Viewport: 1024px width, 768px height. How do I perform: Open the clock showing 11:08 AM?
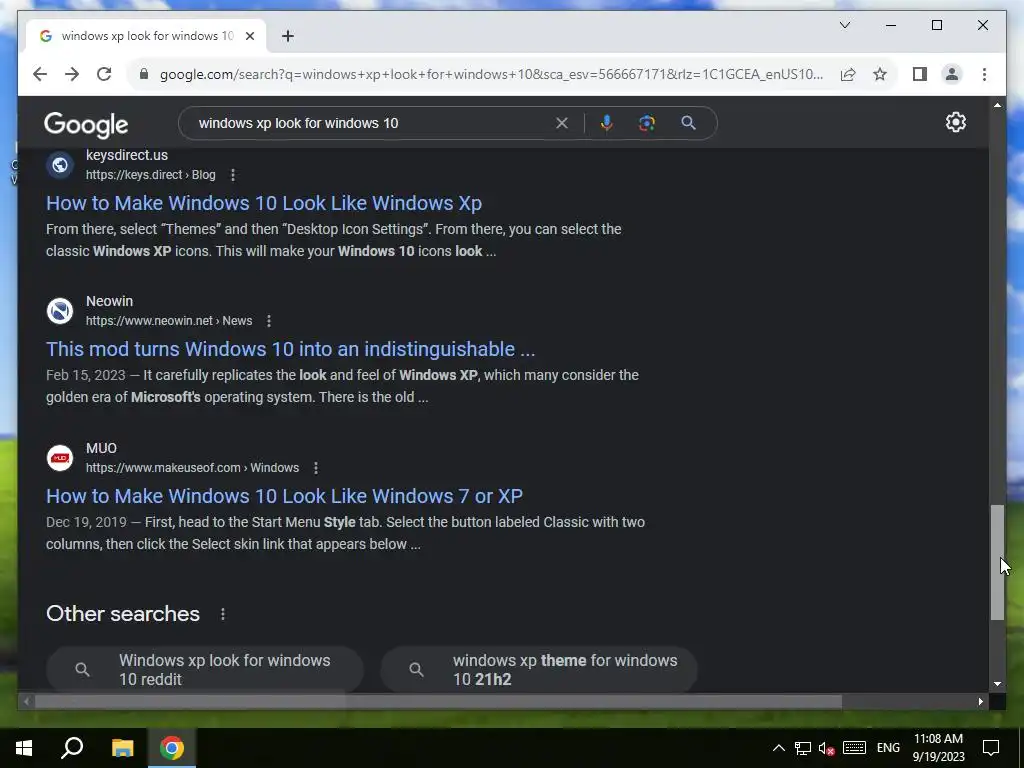coord(938,748)
